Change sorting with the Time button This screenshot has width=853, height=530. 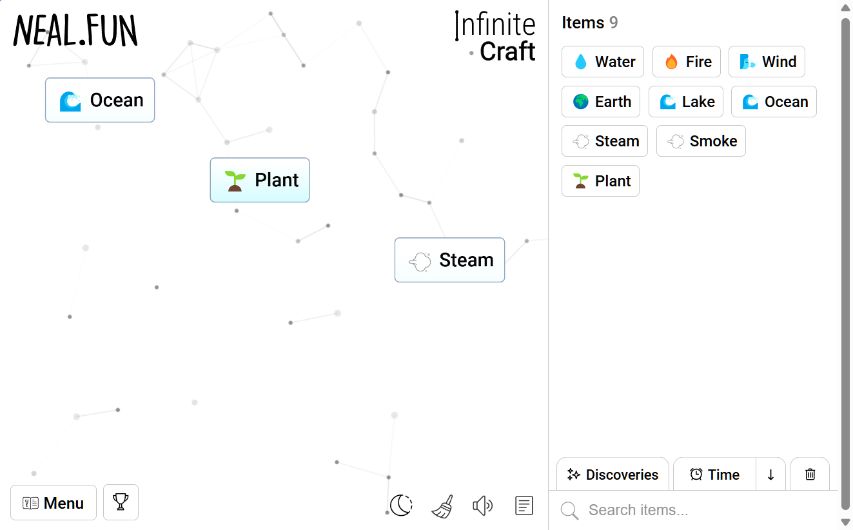point(714,474)
